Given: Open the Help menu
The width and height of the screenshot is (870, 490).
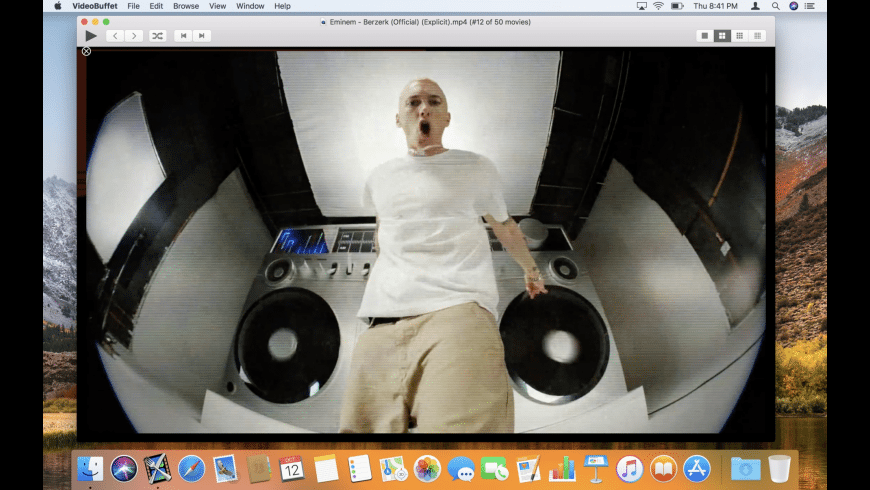Looking at the screenshot, I should 282,6.
